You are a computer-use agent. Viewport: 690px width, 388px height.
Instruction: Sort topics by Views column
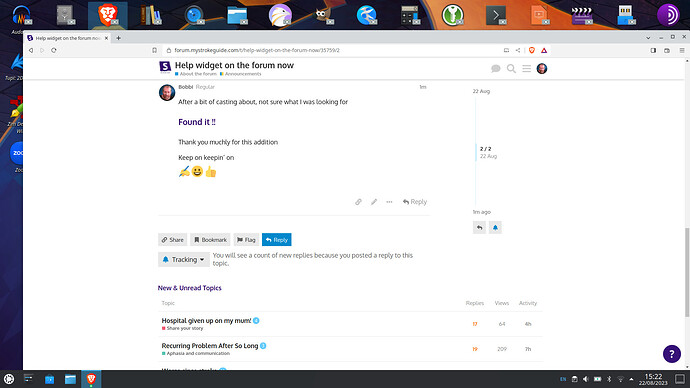click(x=502, y=303)
